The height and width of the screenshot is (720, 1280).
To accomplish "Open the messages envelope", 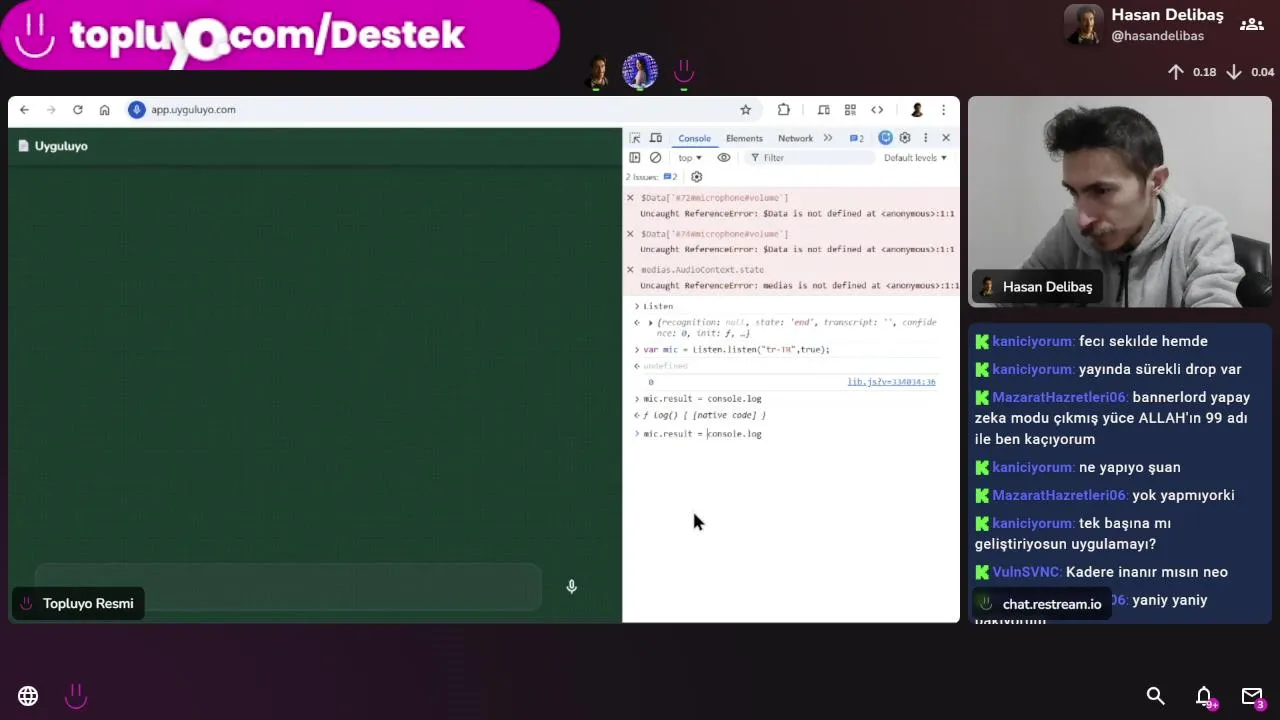I will point(1252,696).
